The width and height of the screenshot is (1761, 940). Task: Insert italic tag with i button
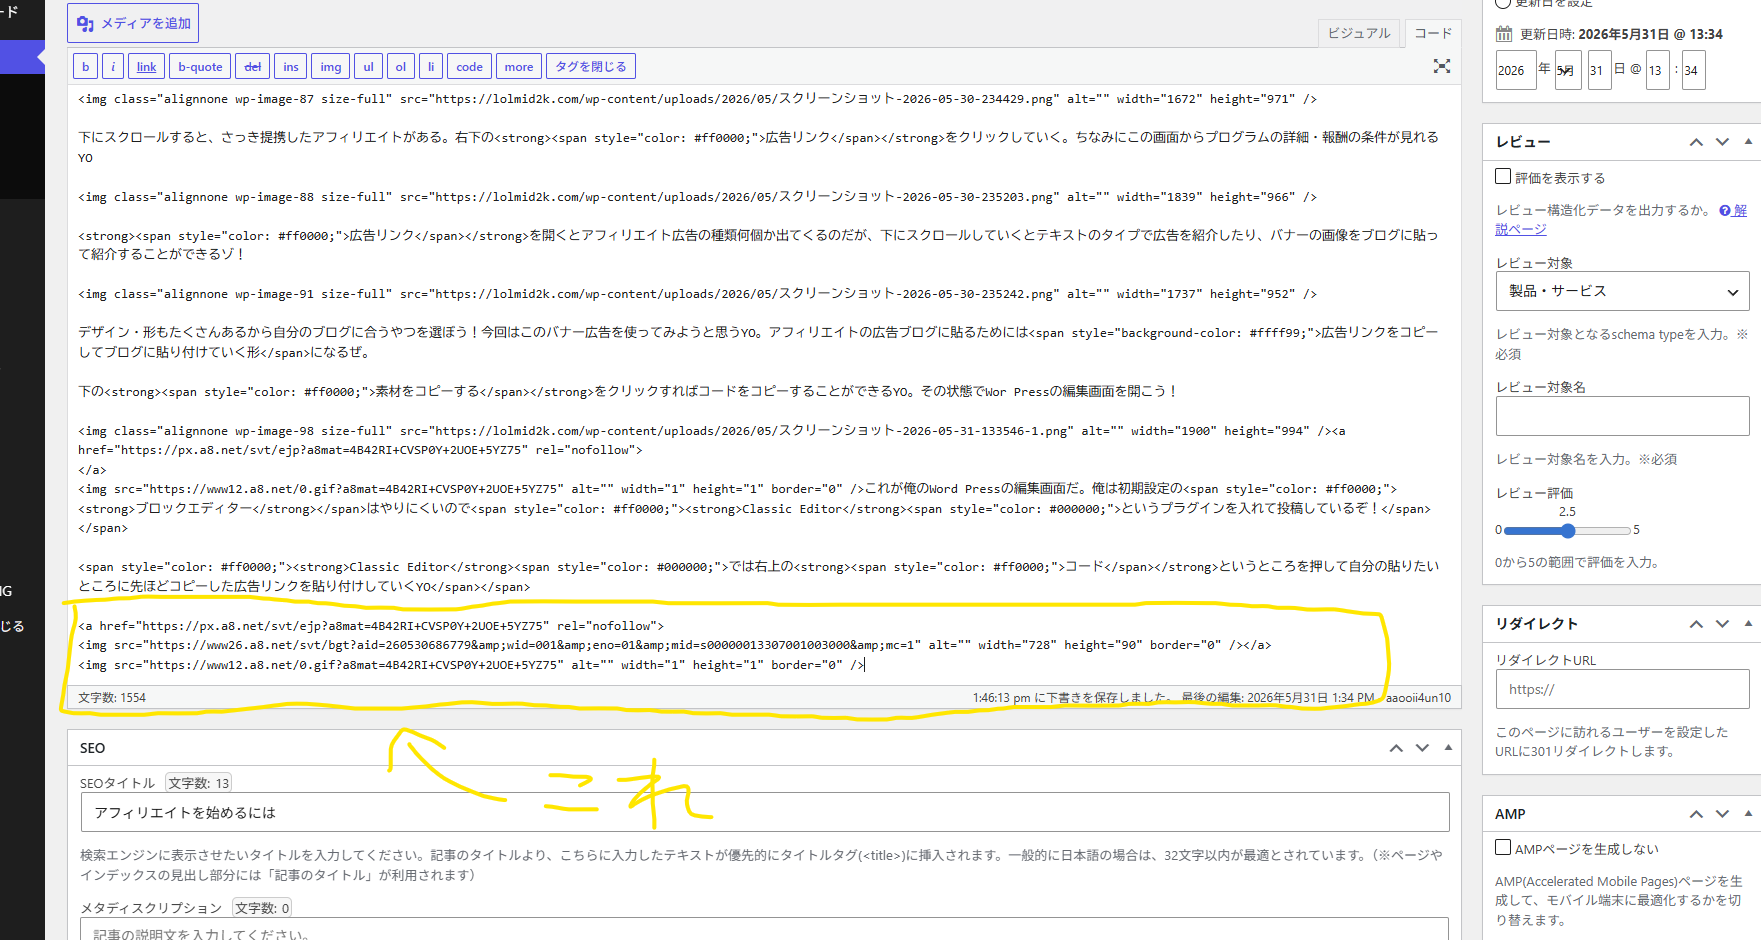pos(113,67)
